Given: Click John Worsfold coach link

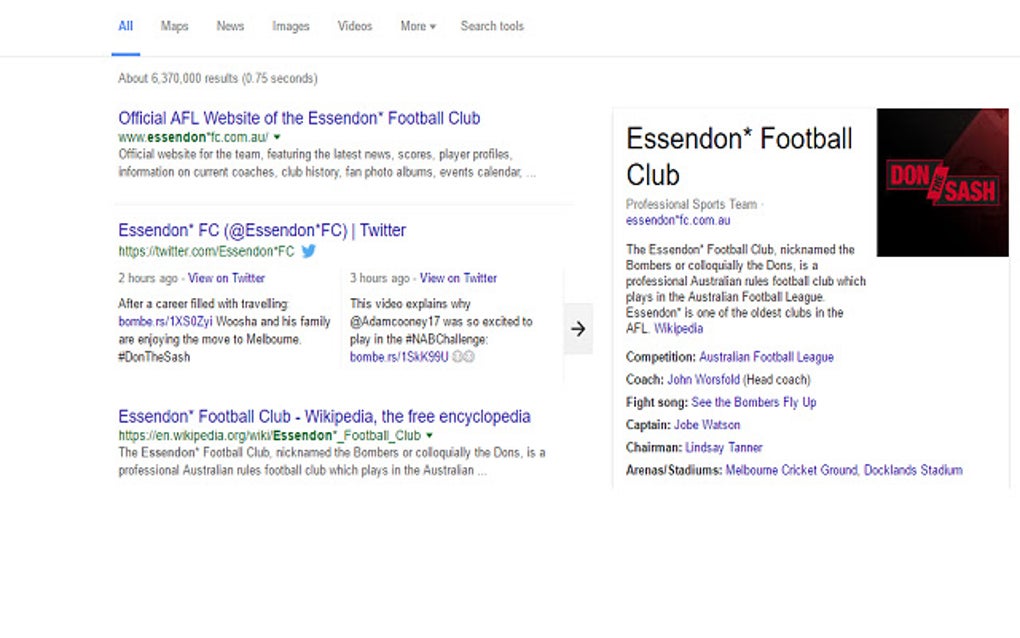Looking at the screenshot, I should click(x=706, y=380).
